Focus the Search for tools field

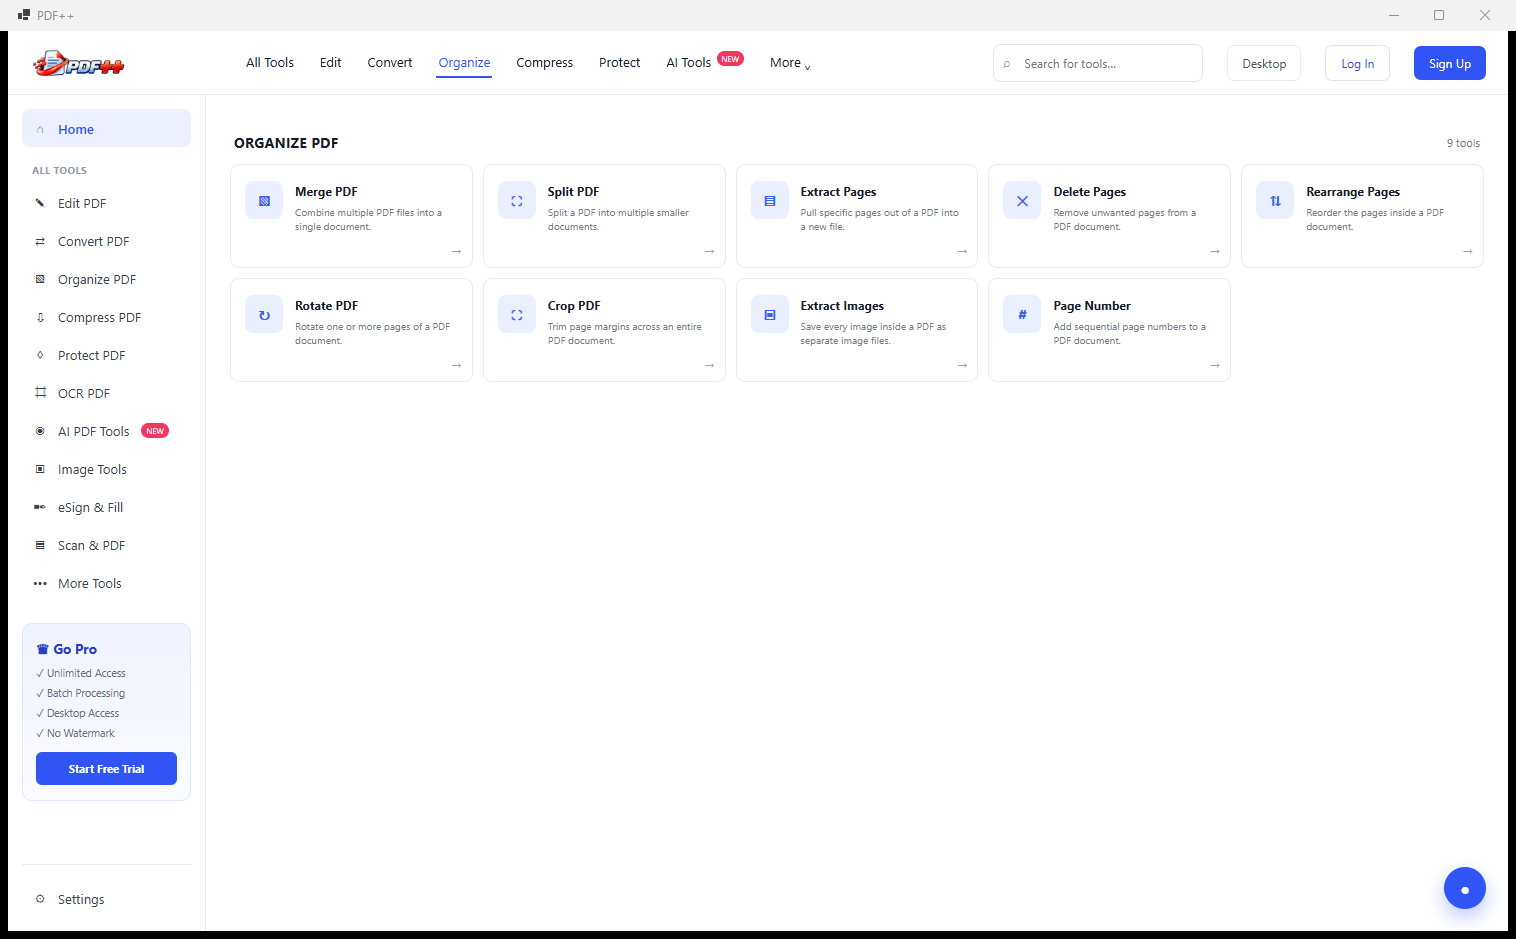point(1098,63)
